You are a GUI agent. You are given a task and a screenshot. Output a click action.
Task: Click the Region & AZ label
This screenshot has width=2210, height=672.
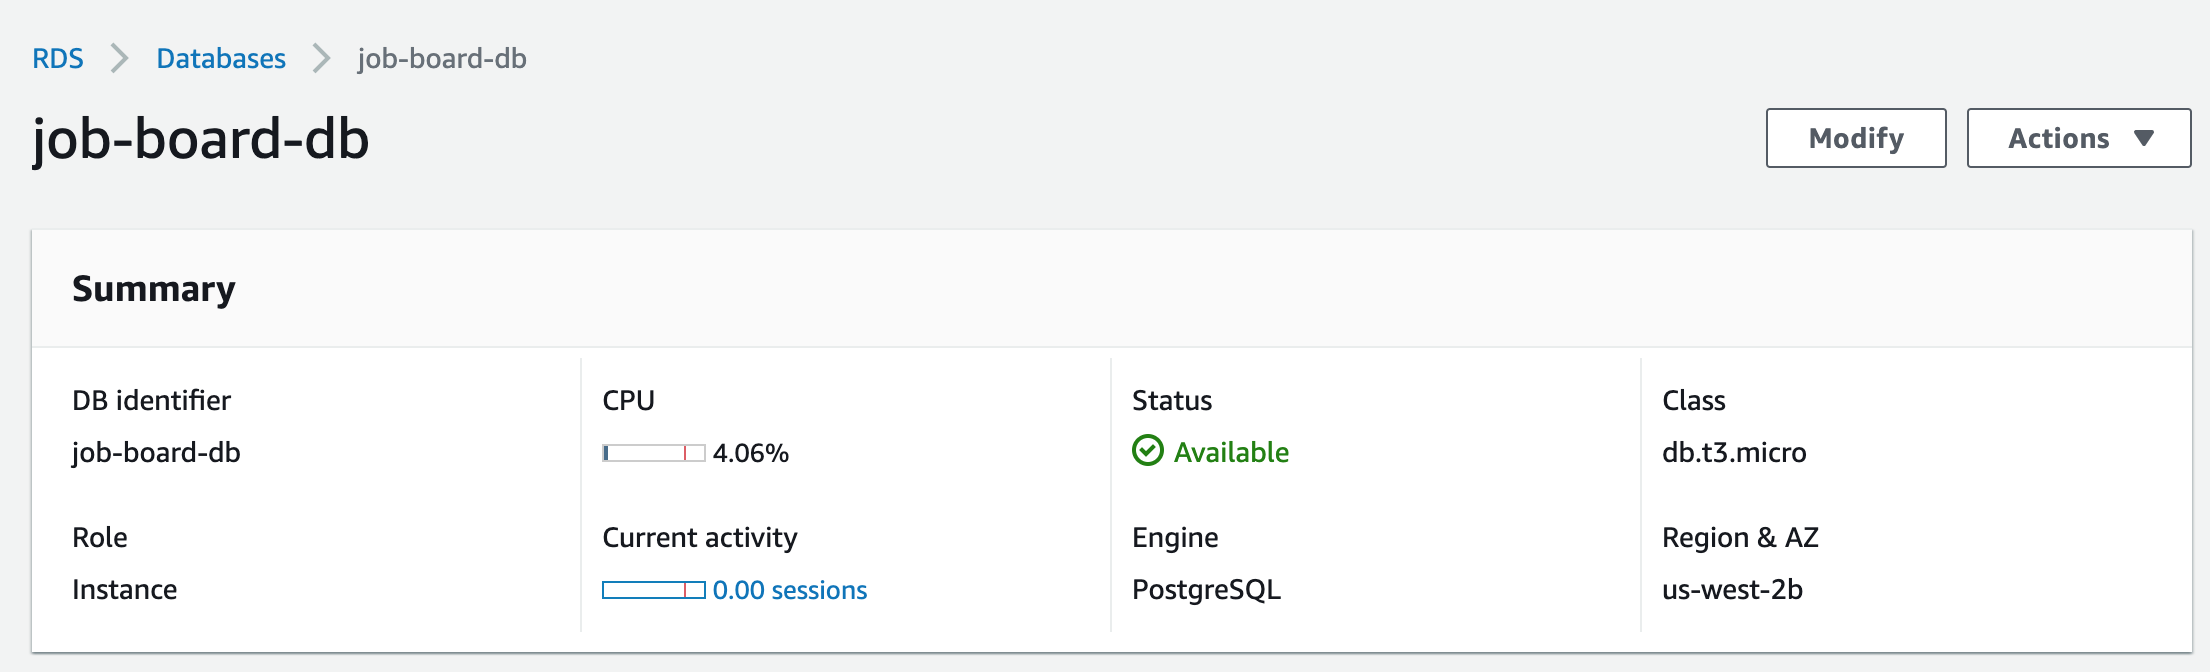pyautogui.click(x=1740, y=538)
